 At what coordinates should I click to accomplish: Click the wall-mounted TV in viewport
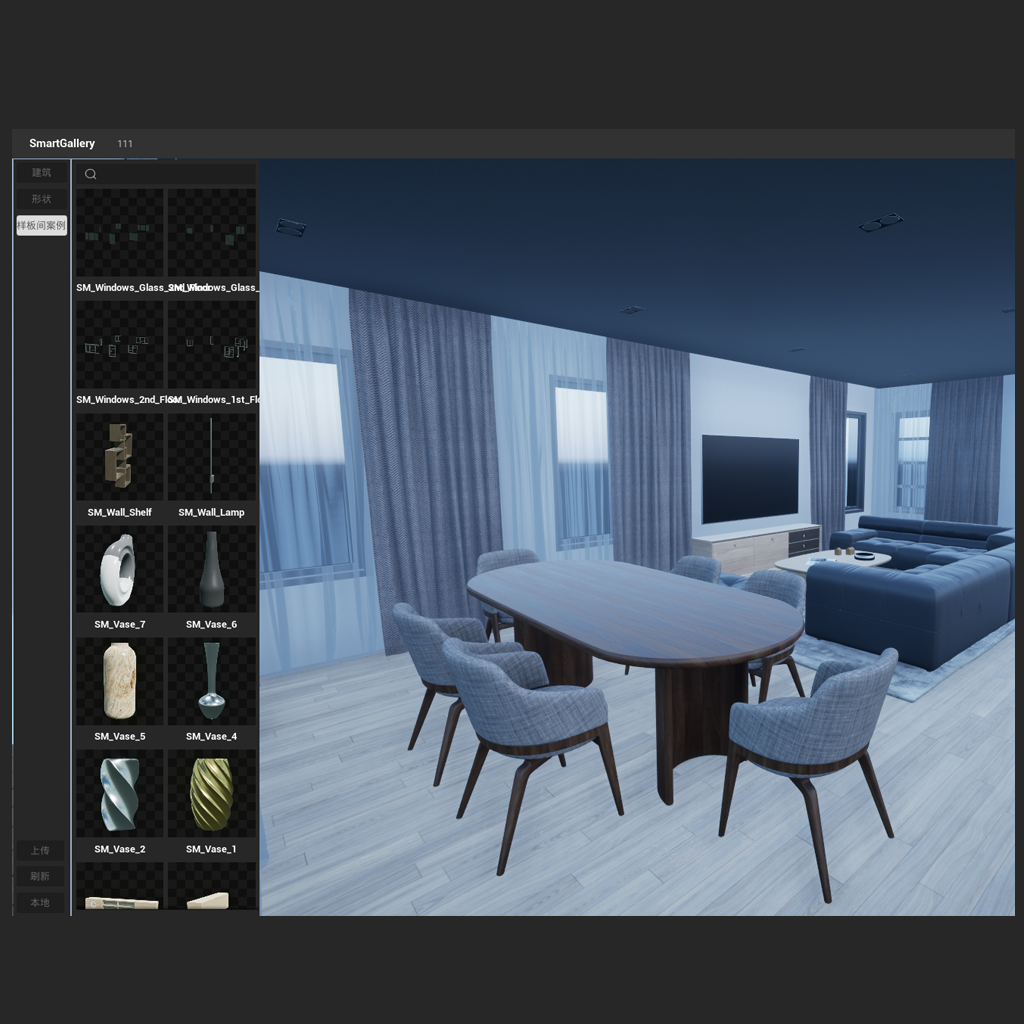[x=750, y=479]
